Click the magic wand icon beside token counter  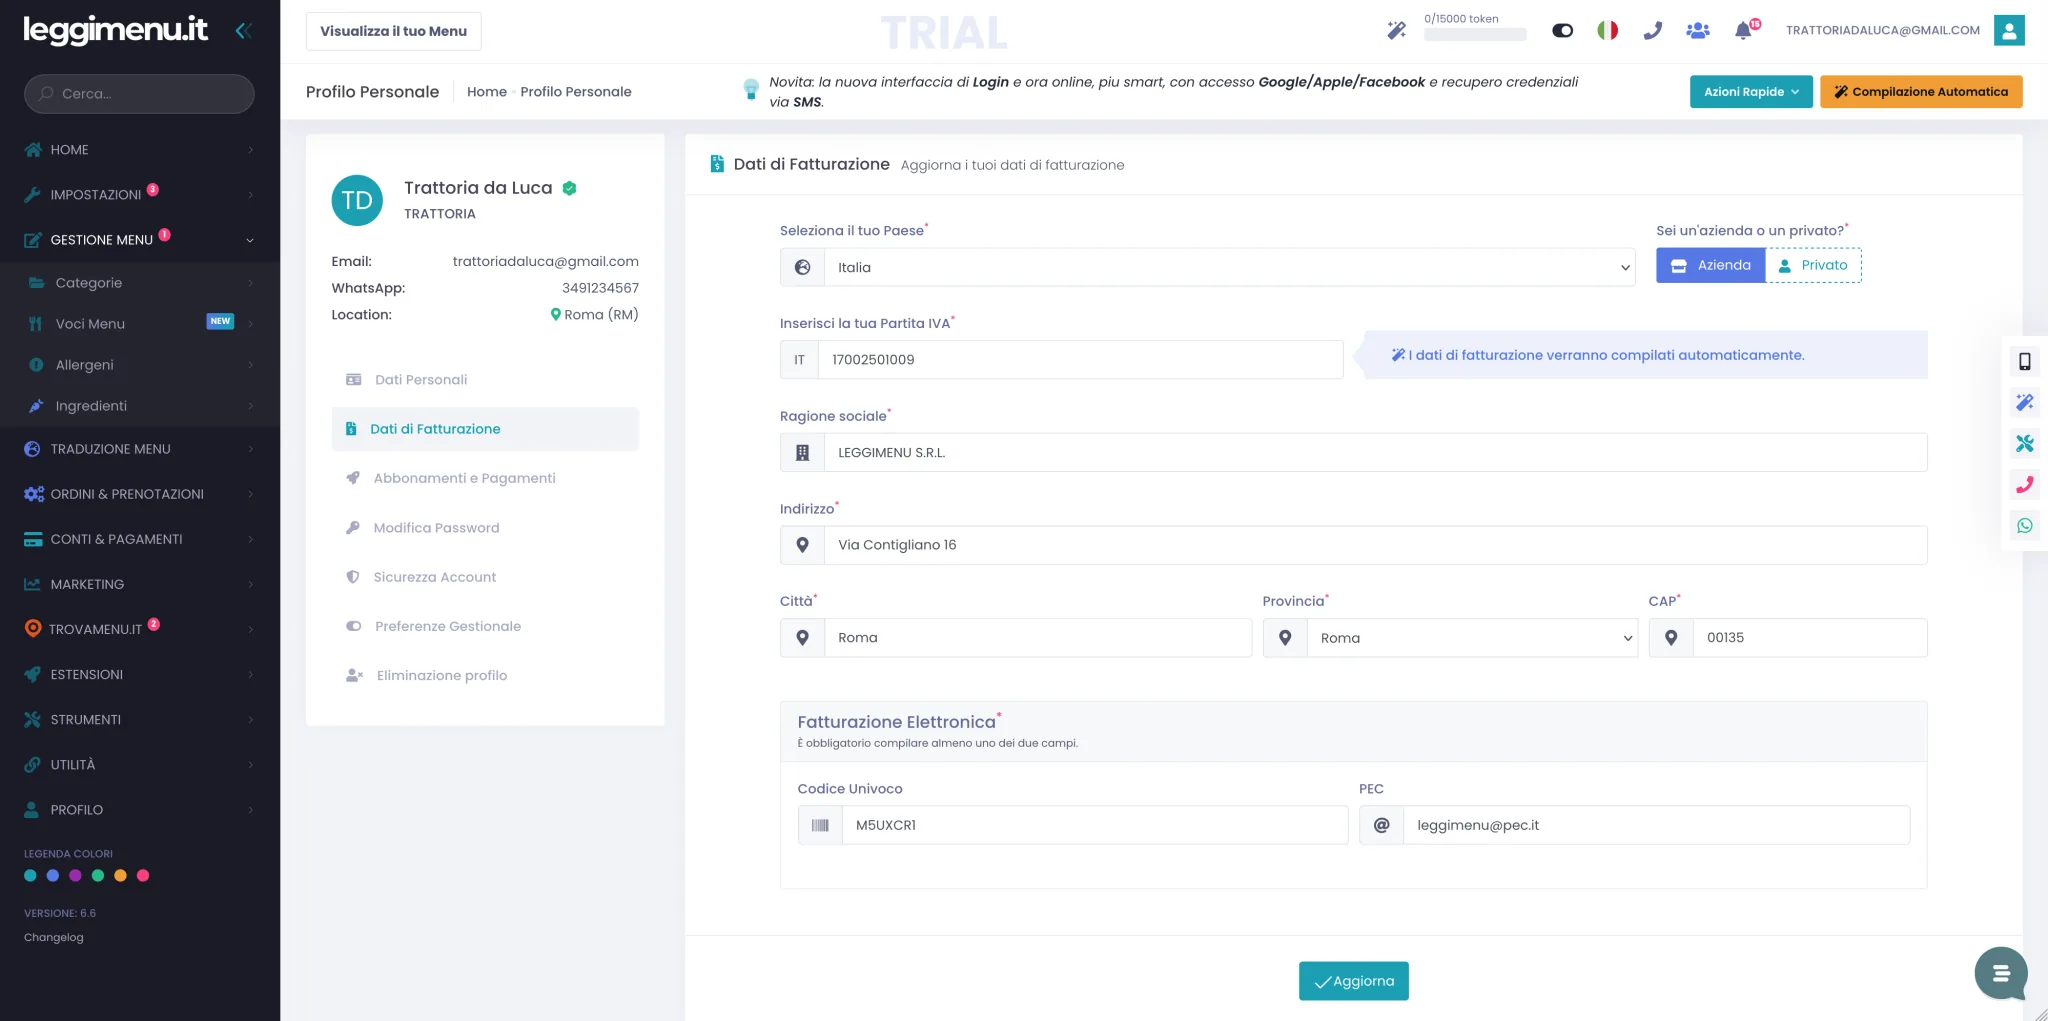coord(1396,30)
